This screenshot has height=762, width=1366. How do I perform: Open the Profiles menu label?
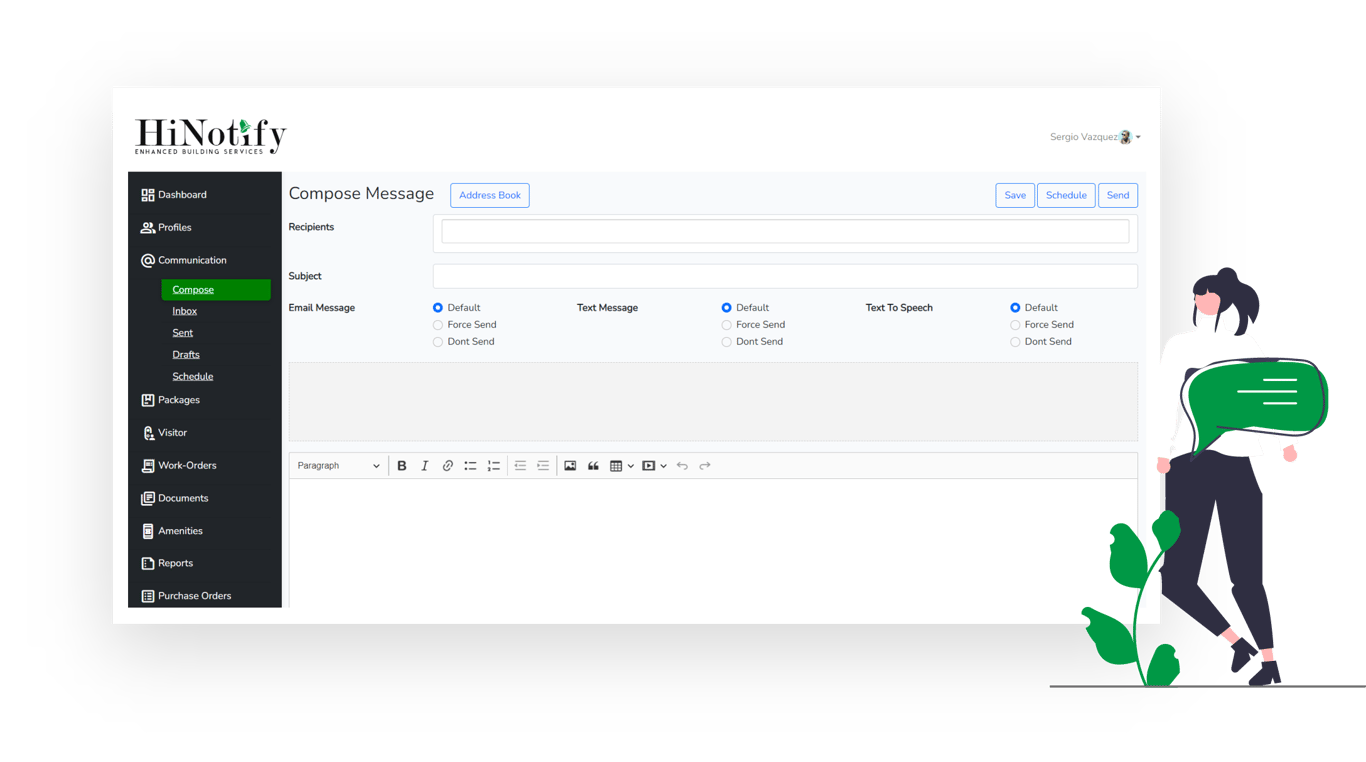pyautogui.click(x=175, y=228)
